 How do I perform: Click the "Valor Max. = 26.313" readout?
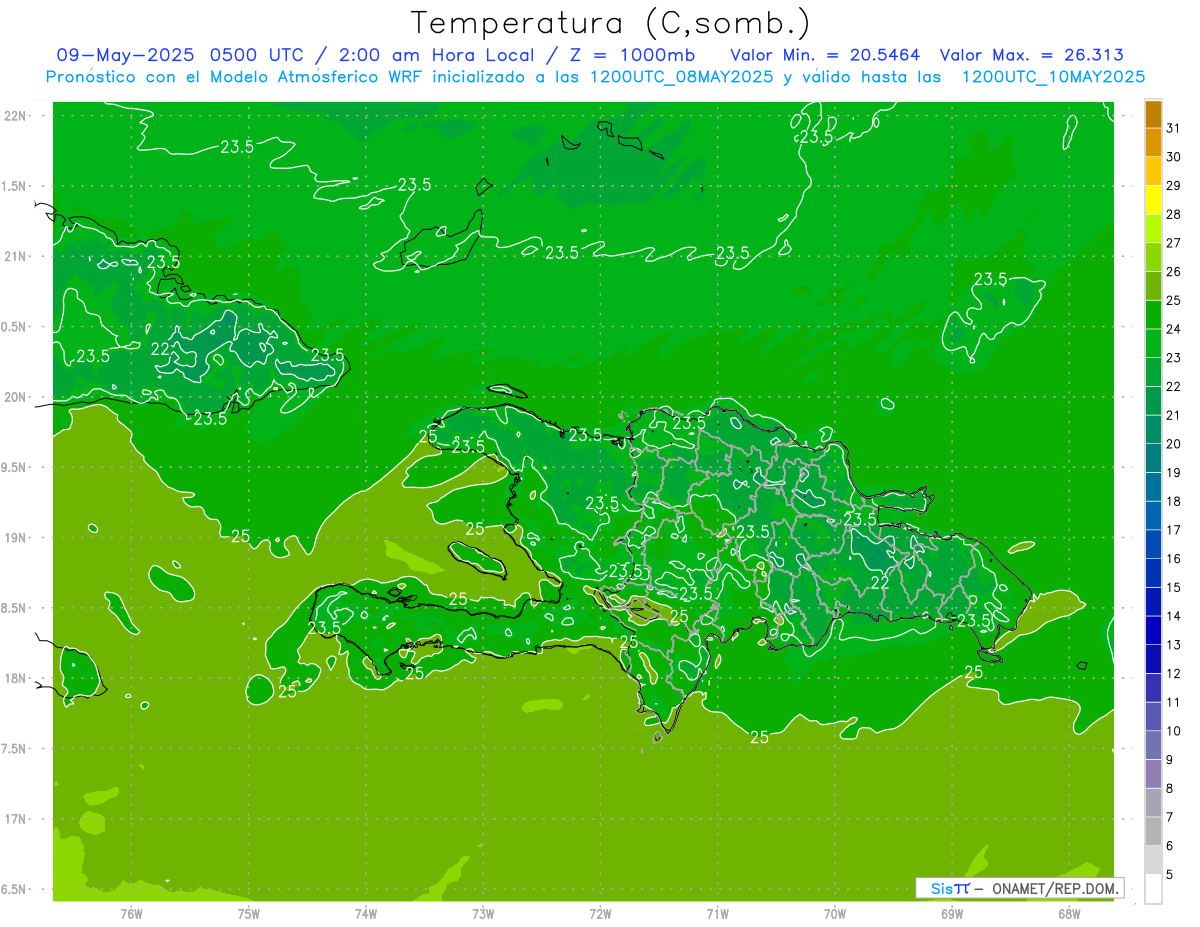point(1031,55)
